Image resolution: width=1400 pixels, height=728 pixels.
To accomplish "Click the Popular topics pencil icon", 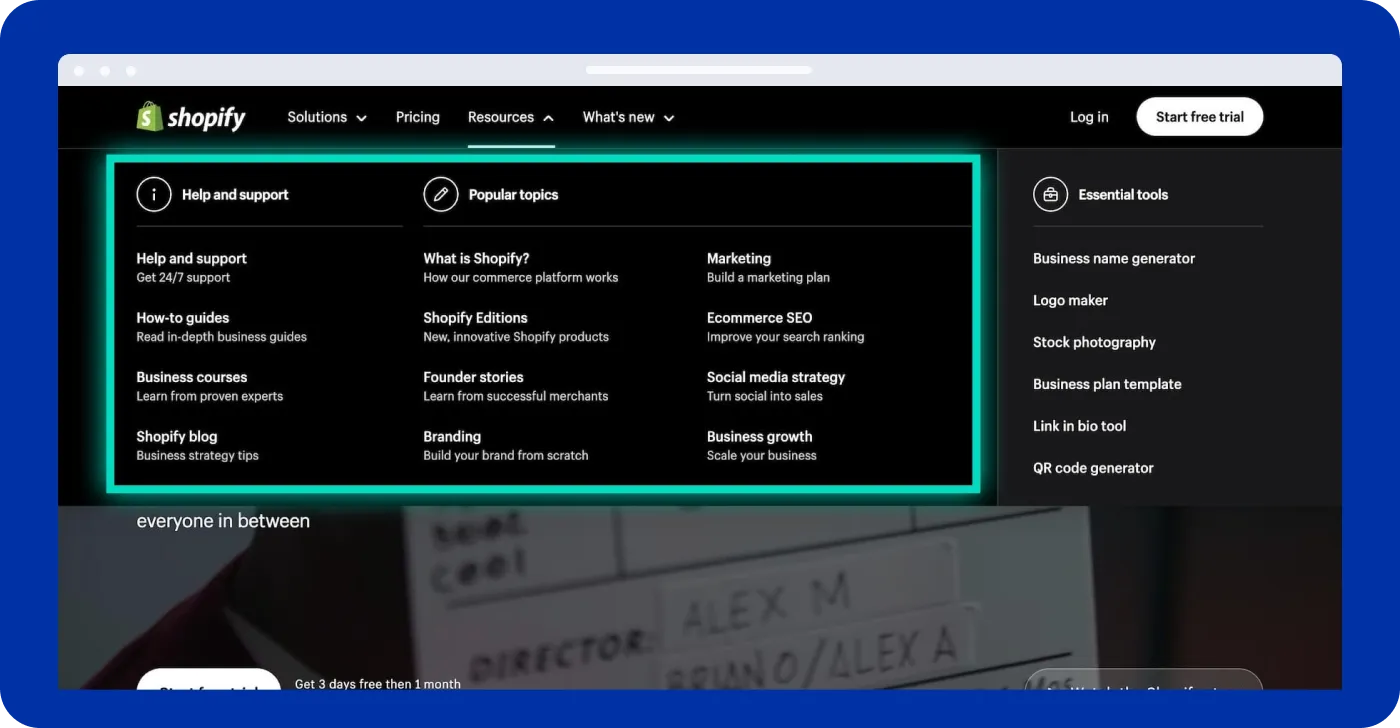I will [x=440, y=195].
